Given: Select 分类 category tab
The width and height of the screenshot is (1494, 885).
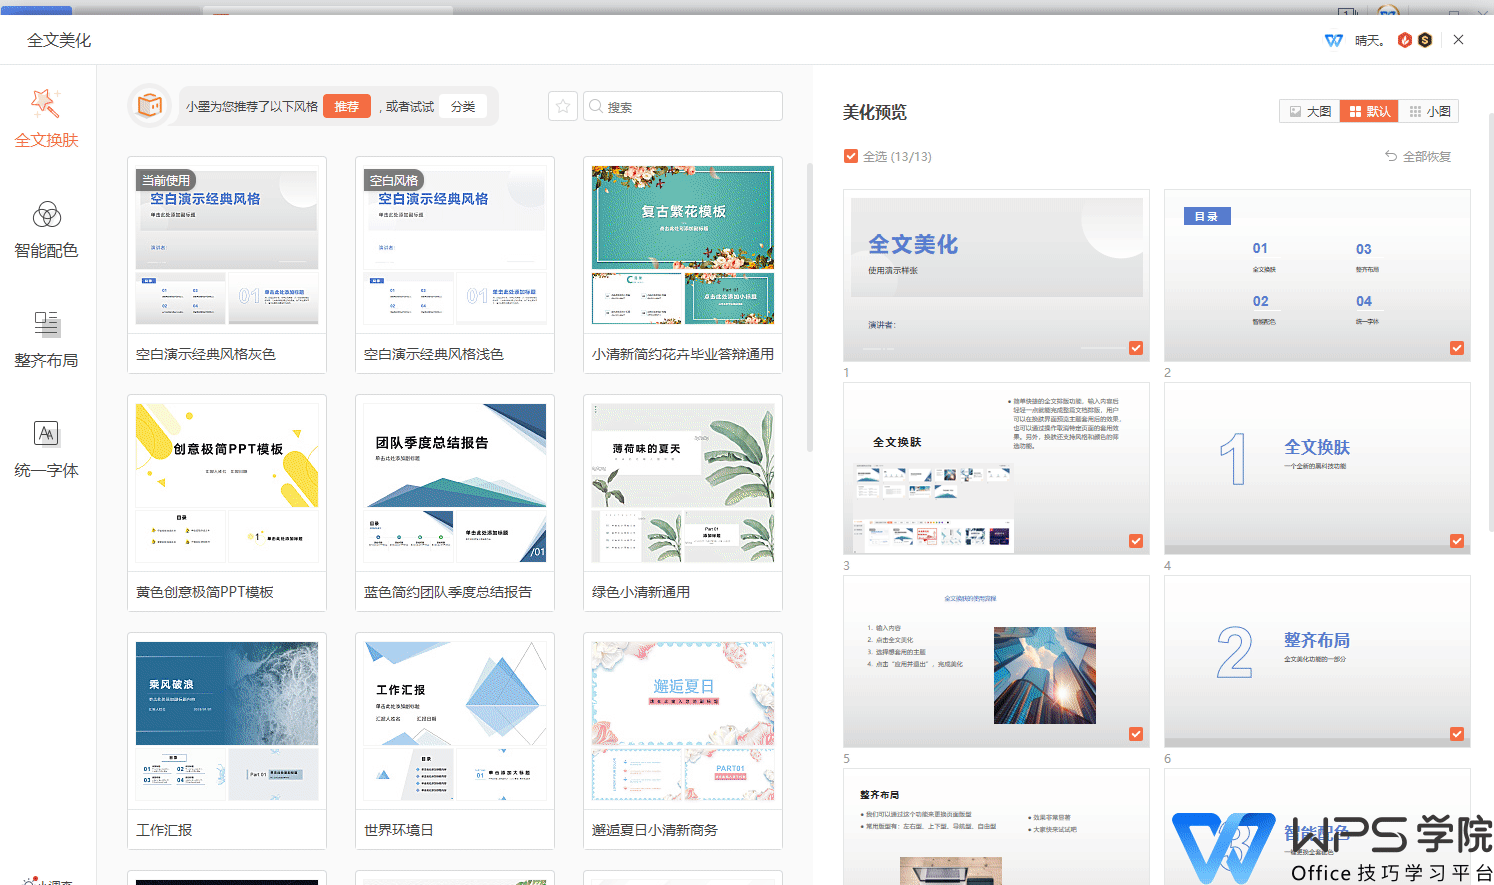Looking at the screenshot, I should click(x=463, y=106).
